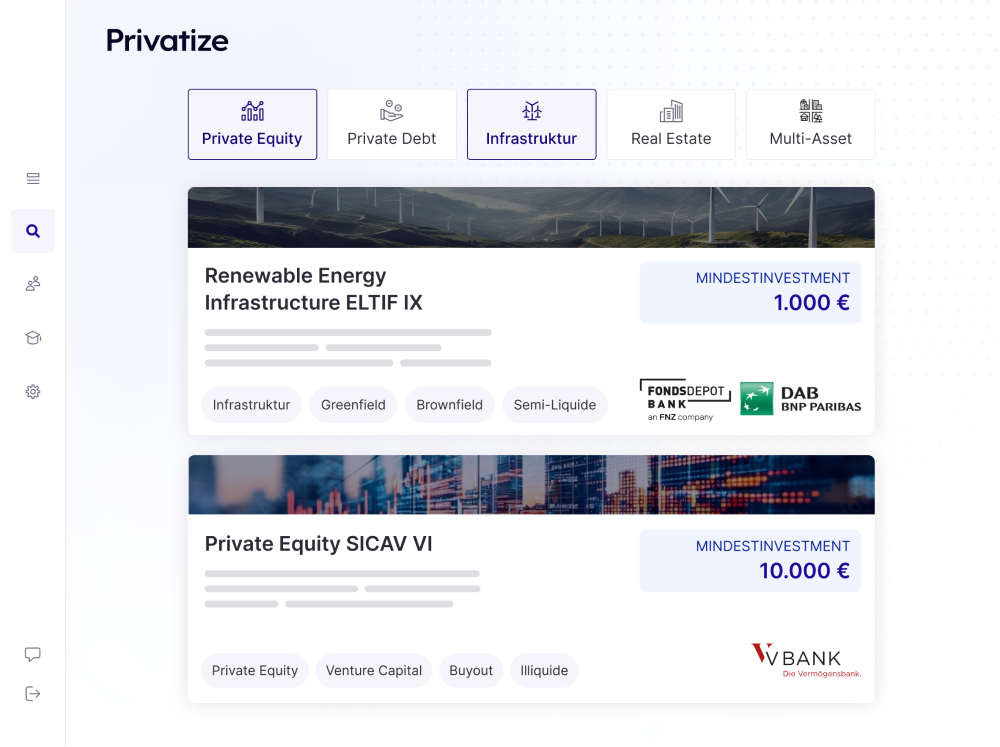Click the logout icon in the sidebar

click(33, 693)
